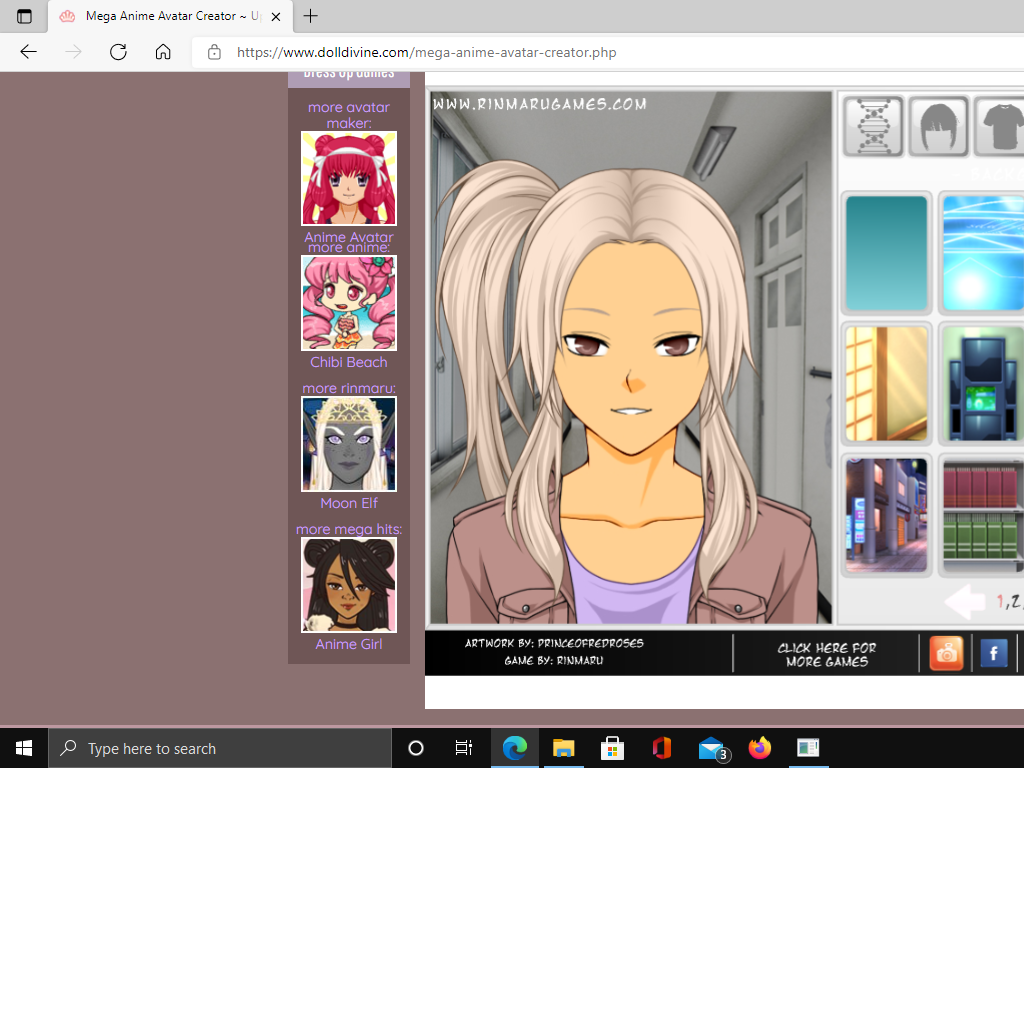Open Microsoft Store from taskbar

pyautogui.click(x=613, y=748)
